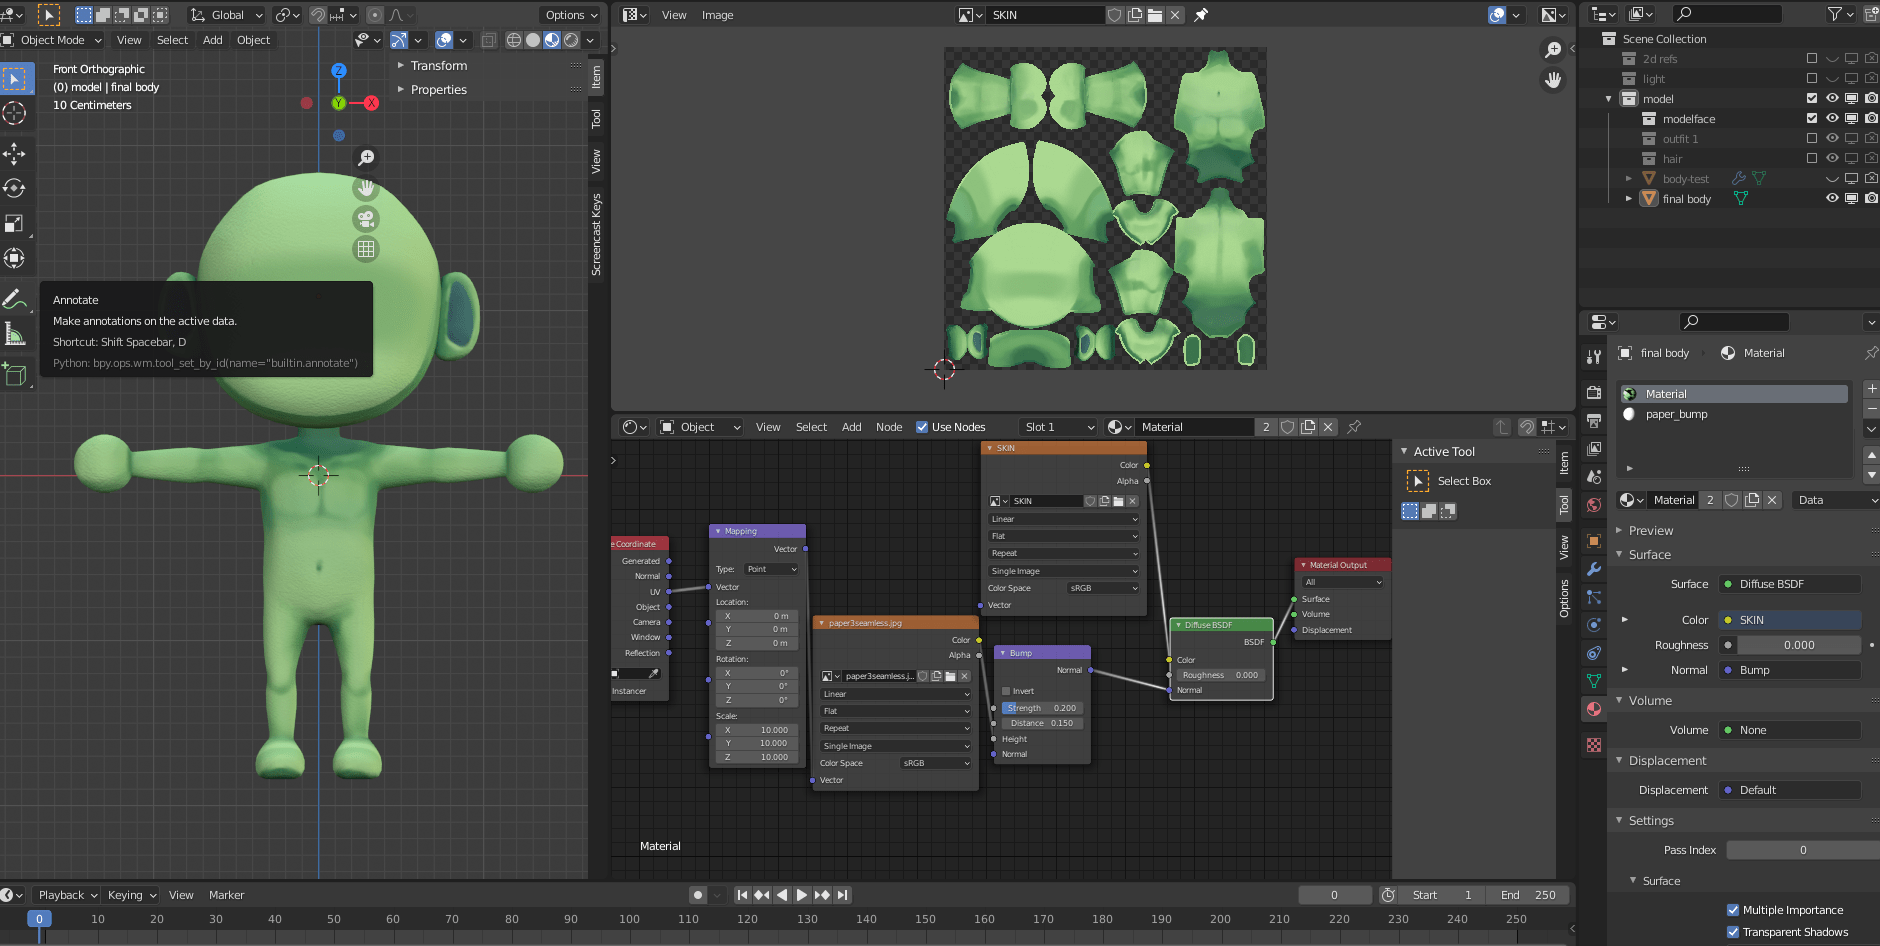Viewport: 1880px width, 946px height.
Task: Pick the Measure tool in the toolbar
Action: click(x=14, y=335)
